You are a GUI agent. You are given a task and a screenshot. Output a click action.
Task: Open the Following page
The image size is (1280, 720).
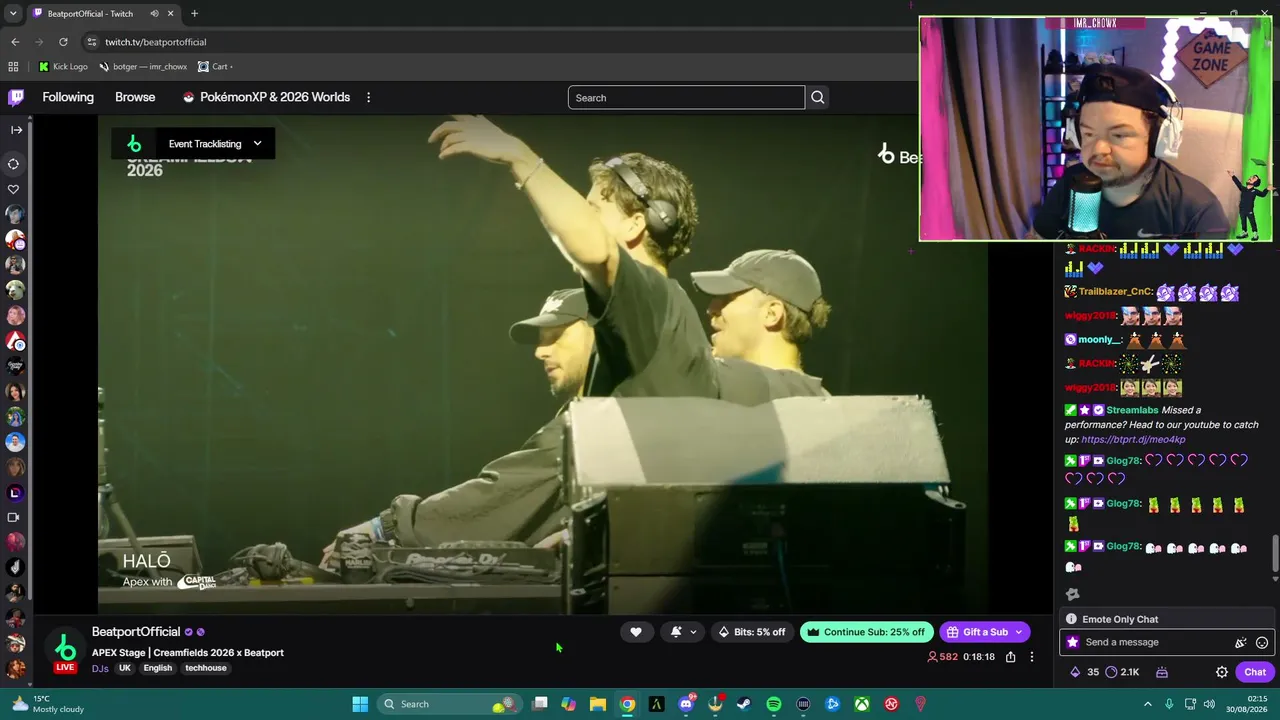(x=68, y=97)
